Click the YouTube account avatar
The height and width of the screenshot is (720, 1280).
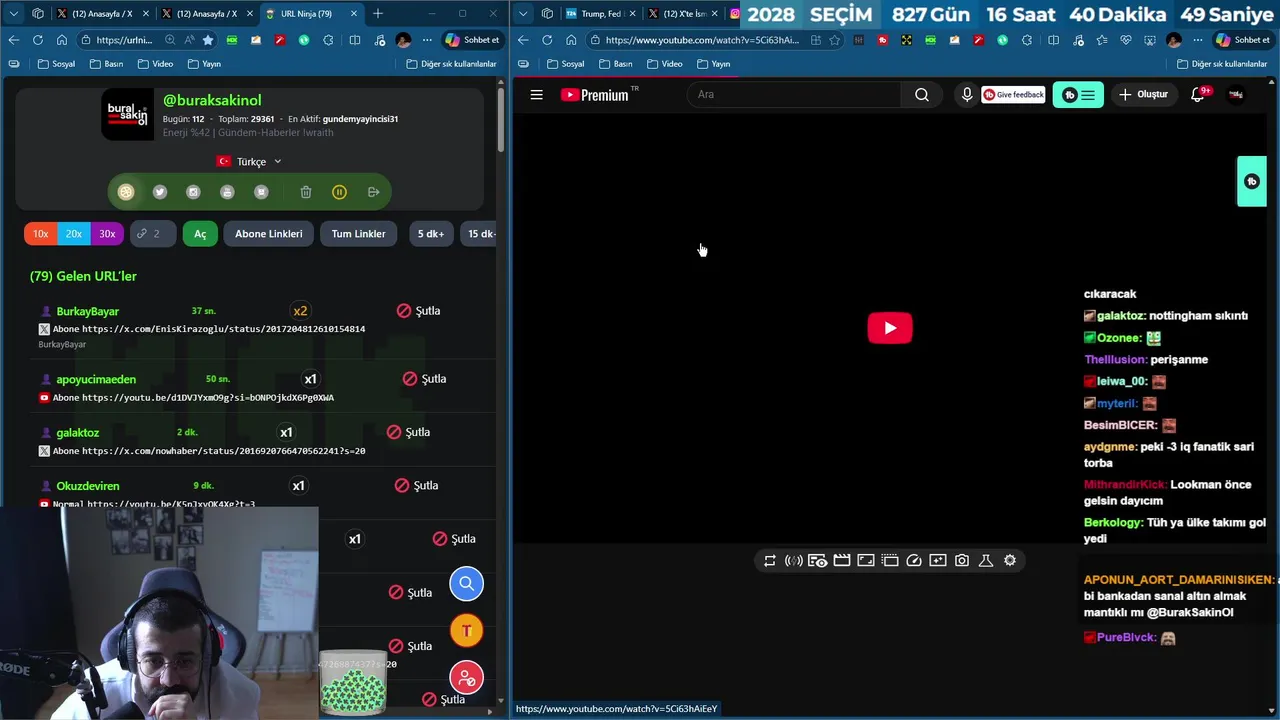[x=1236, y=95]
